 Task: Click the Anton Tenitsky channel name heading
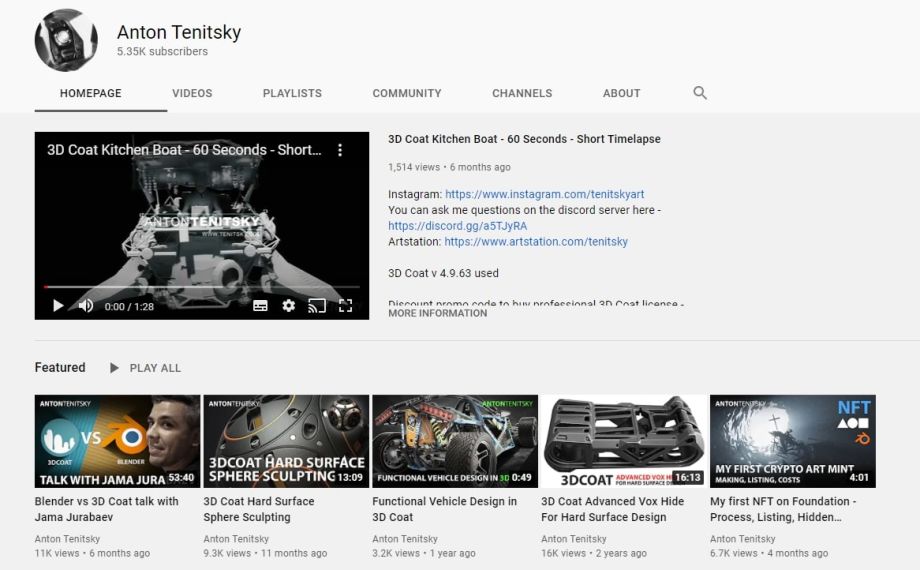(179, 32)
